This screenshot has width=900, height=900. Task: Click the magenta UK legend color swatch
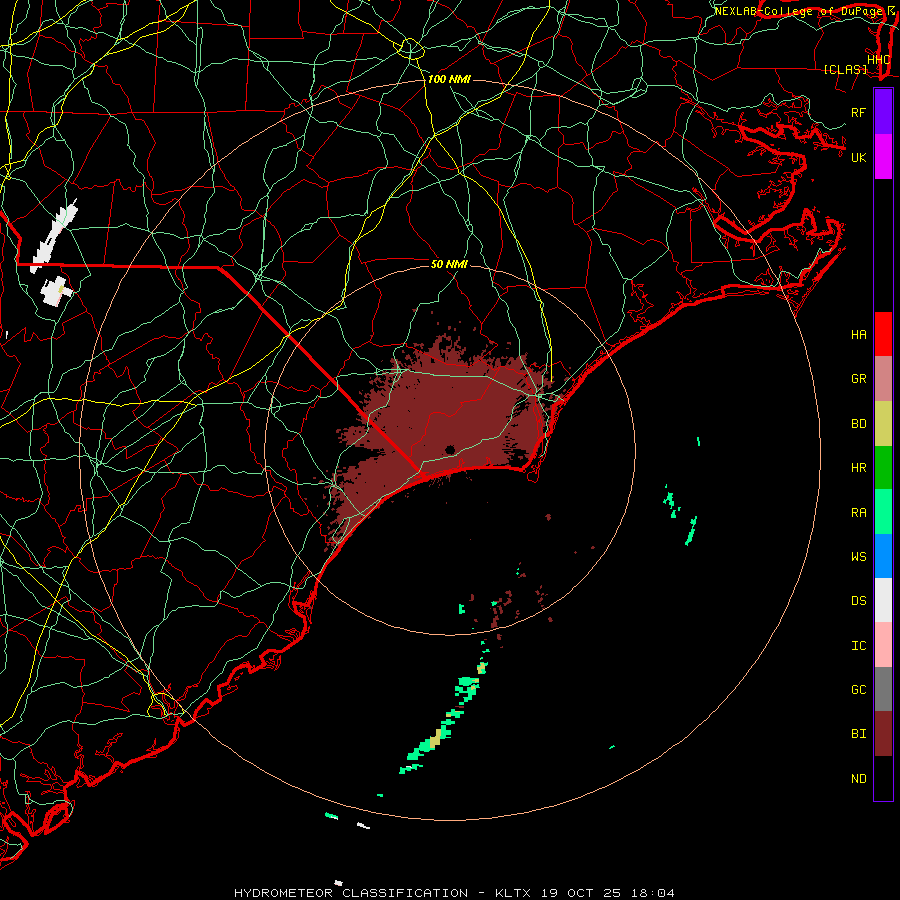point(883,157)
